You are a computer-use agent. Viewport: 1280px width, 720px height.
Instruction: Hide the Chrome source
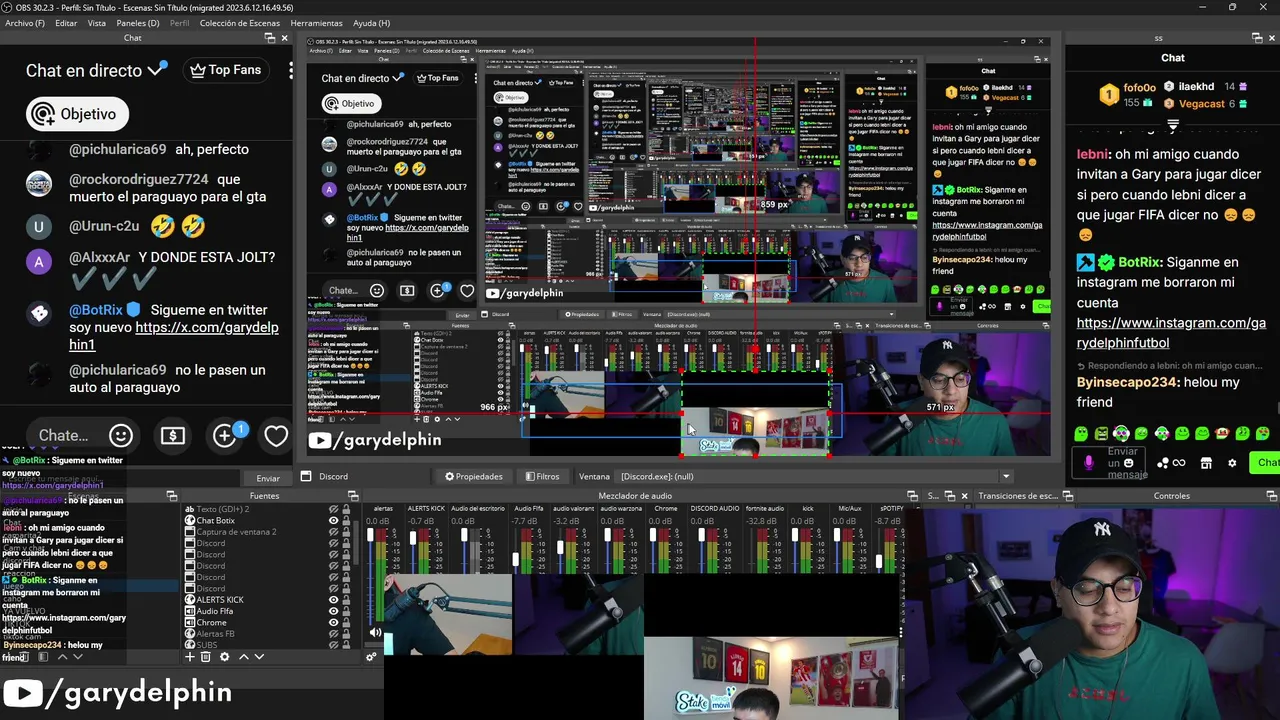click(x=334, y=622)
